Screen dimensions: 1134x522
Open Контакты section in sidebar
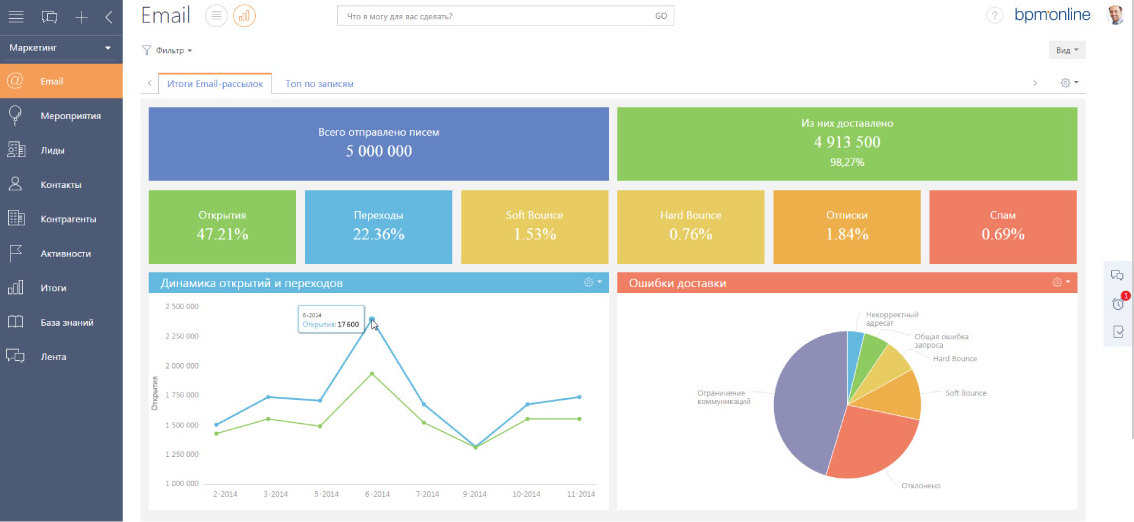click(x=60, y=185)
